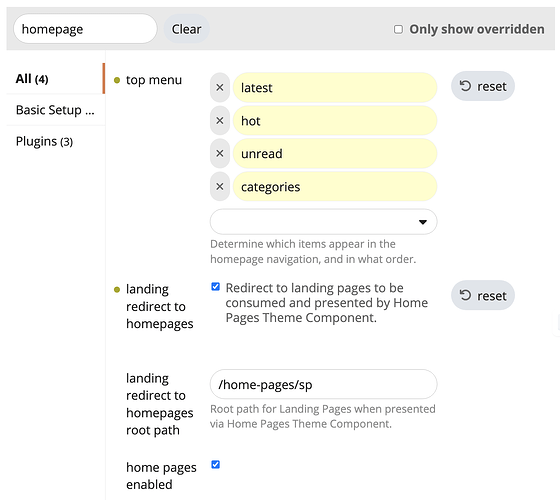Delete 'unread' entry via X icon
The width and height of the screenshot is (560, 500).
220,154
